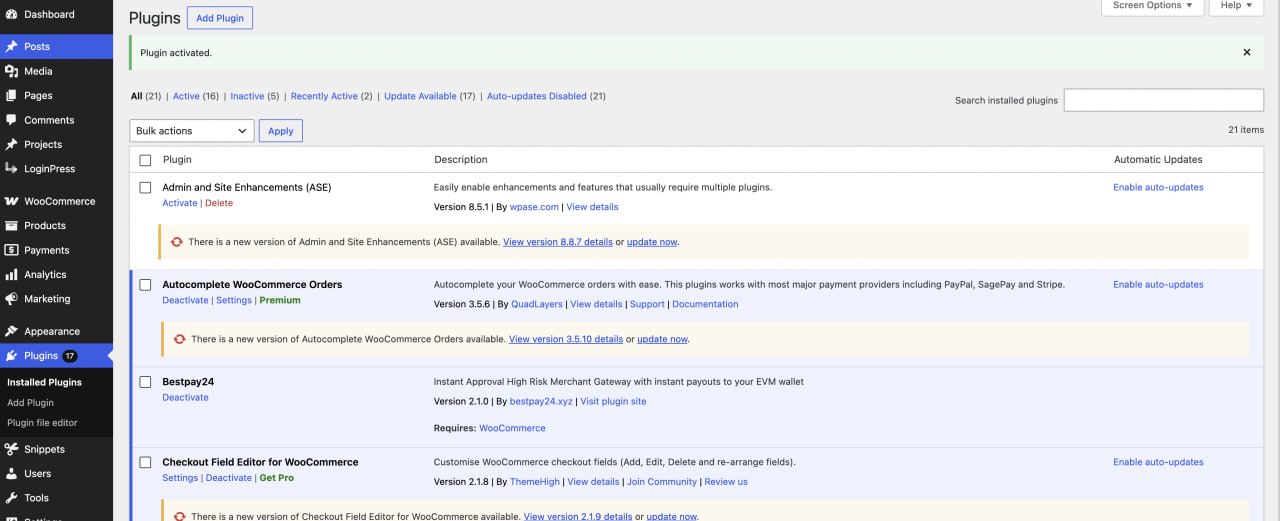Image resolution: width=1280 pixels, height=521 pixels.
Task: Click the Media icon in sidebar
Action: coord(11,71)
